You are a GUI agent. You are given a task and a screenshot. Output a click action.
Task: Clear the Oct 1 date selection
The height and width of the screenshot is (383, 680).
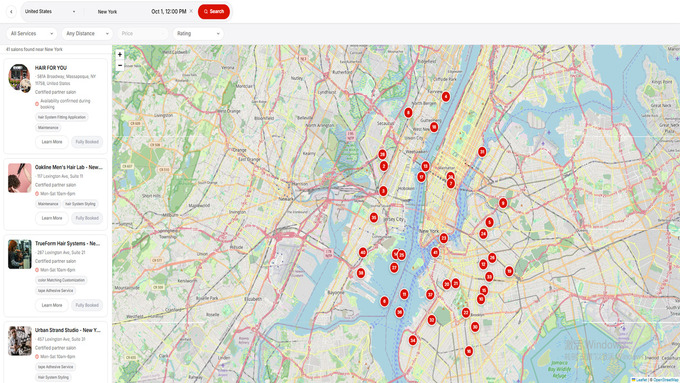pos(191,11)
